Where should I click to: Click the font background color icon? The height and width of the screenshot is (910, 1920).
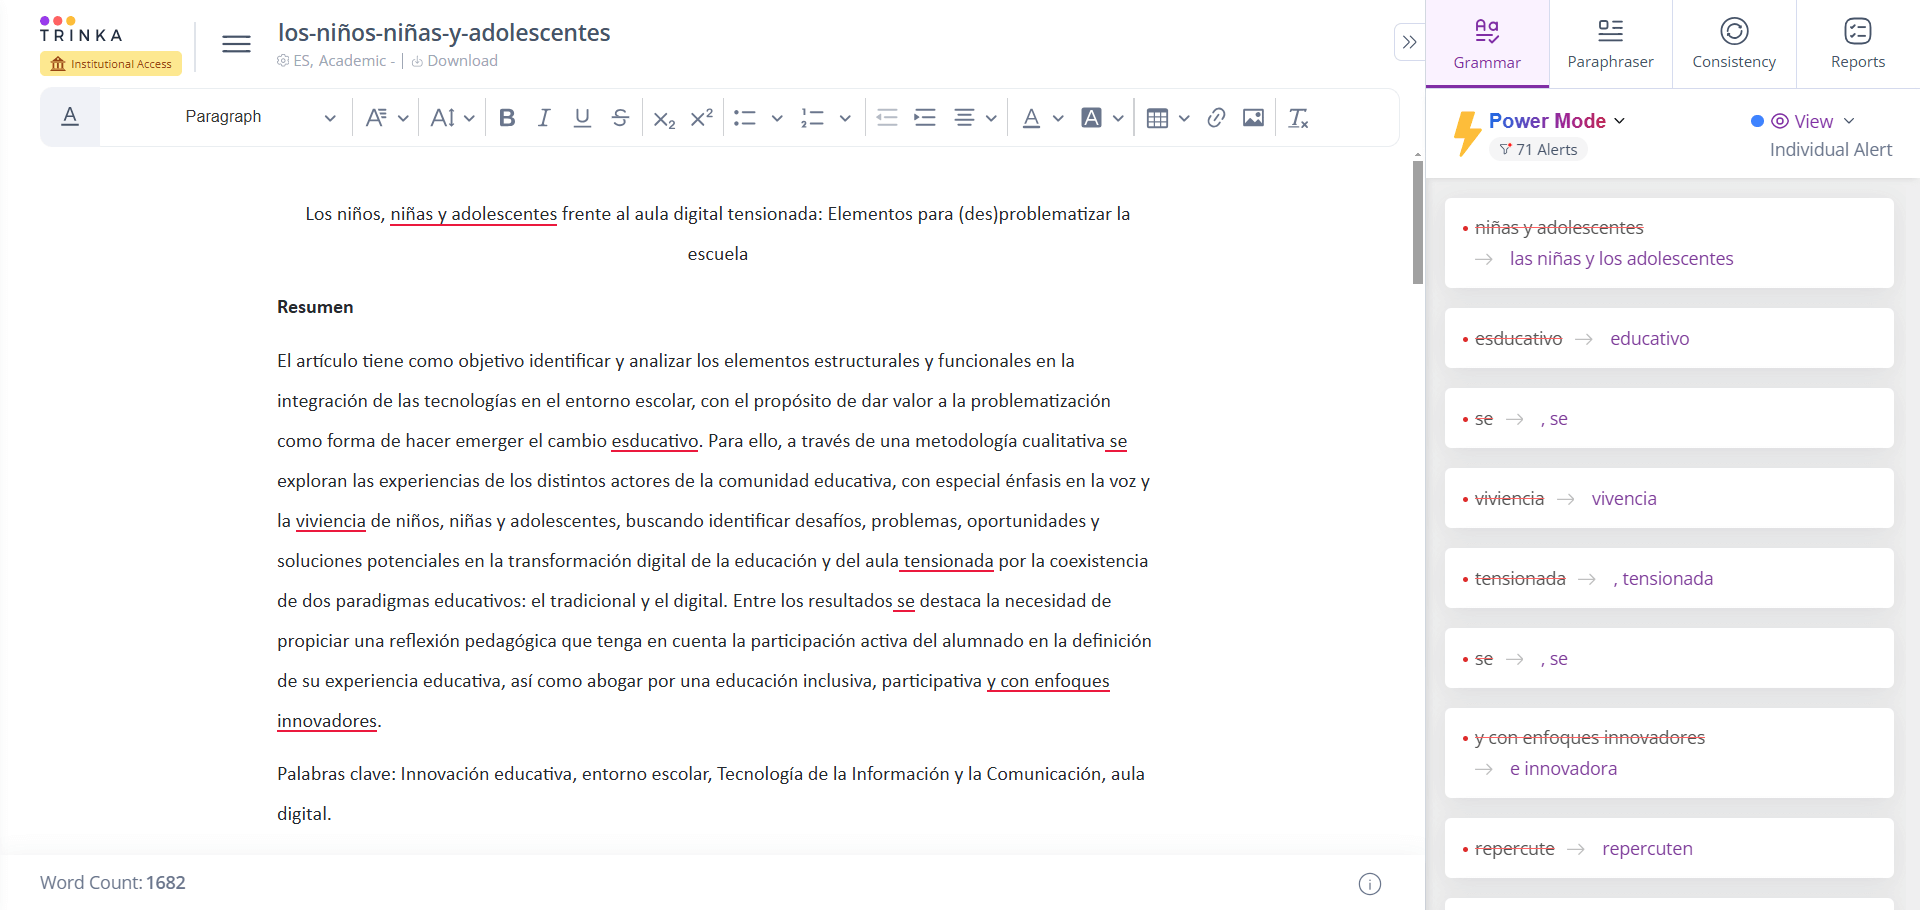(1092, 118)
